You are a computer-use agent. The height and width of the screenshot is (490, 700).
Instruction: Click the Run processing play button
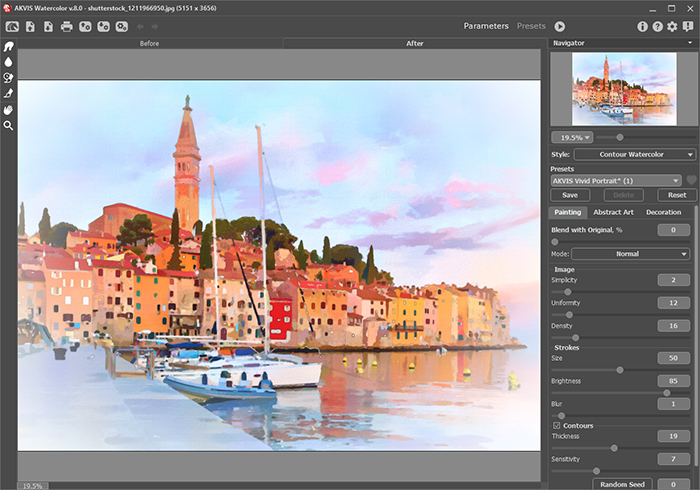tap(560, 26)
